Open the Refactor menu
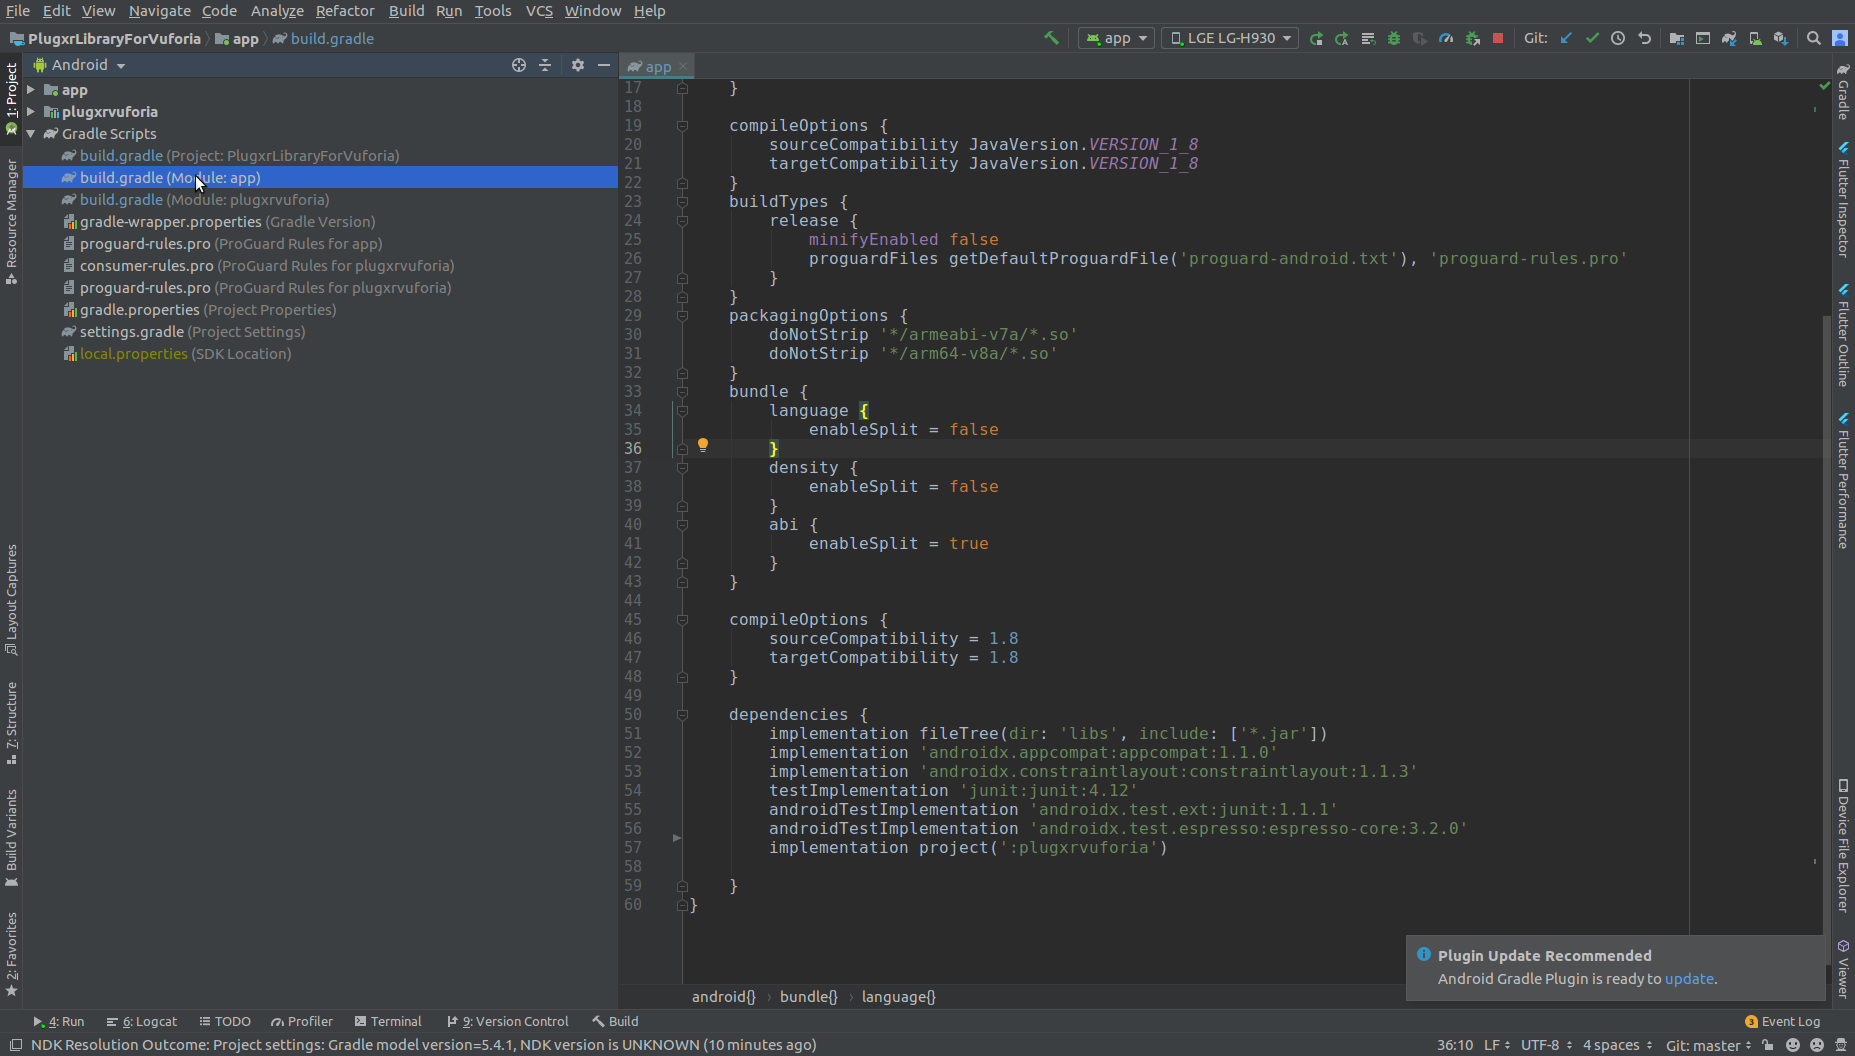This screenshot has height=1056, width=1855. coord(345,11)
